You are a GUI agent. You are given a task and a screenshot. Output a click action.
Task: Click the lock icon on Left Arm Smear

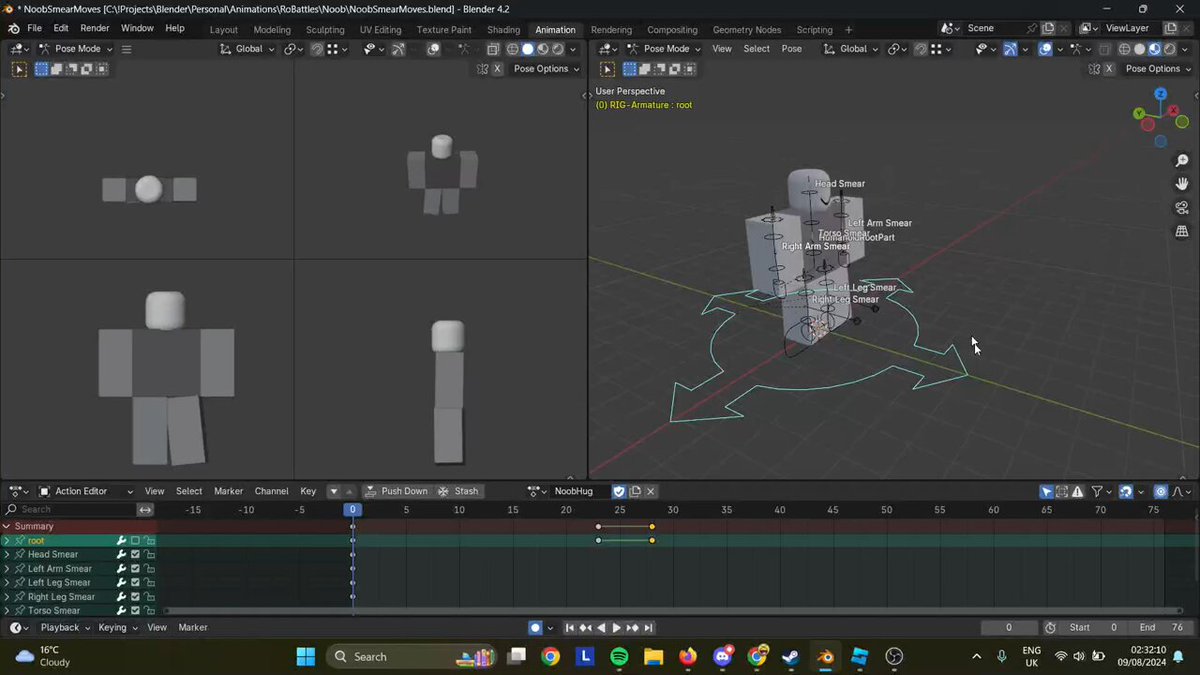tap(149, 569)
